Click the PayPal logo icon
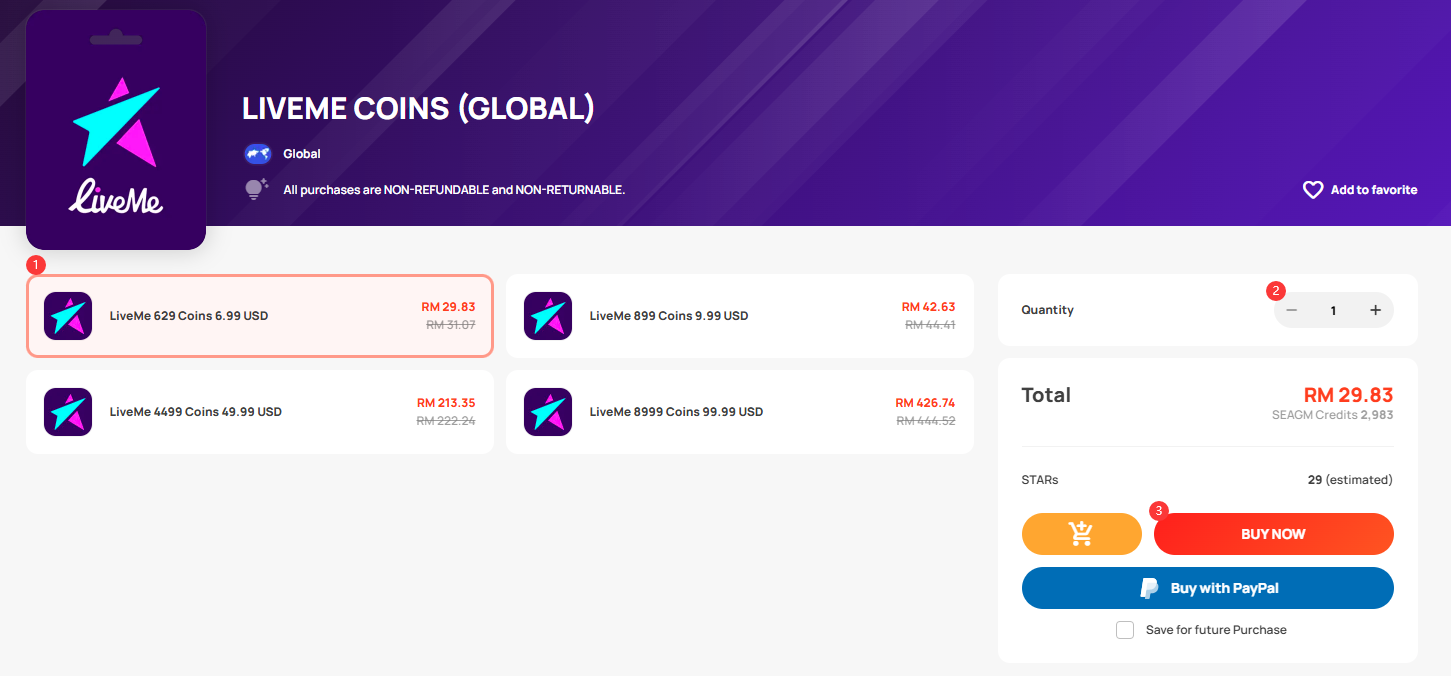The width and height of the screenshot is (1451, 676). click(1150, 588)
